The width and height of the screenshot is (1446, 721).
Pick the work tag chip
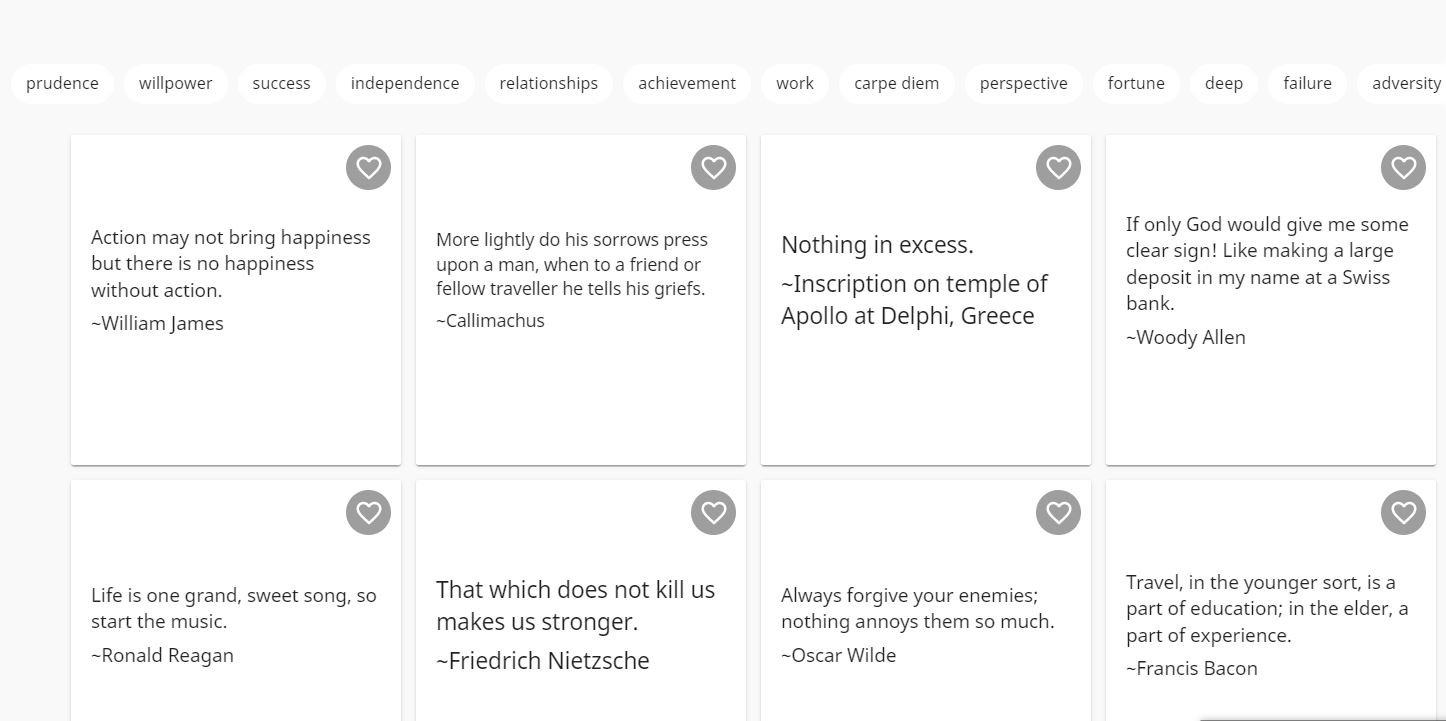point(795,83)
